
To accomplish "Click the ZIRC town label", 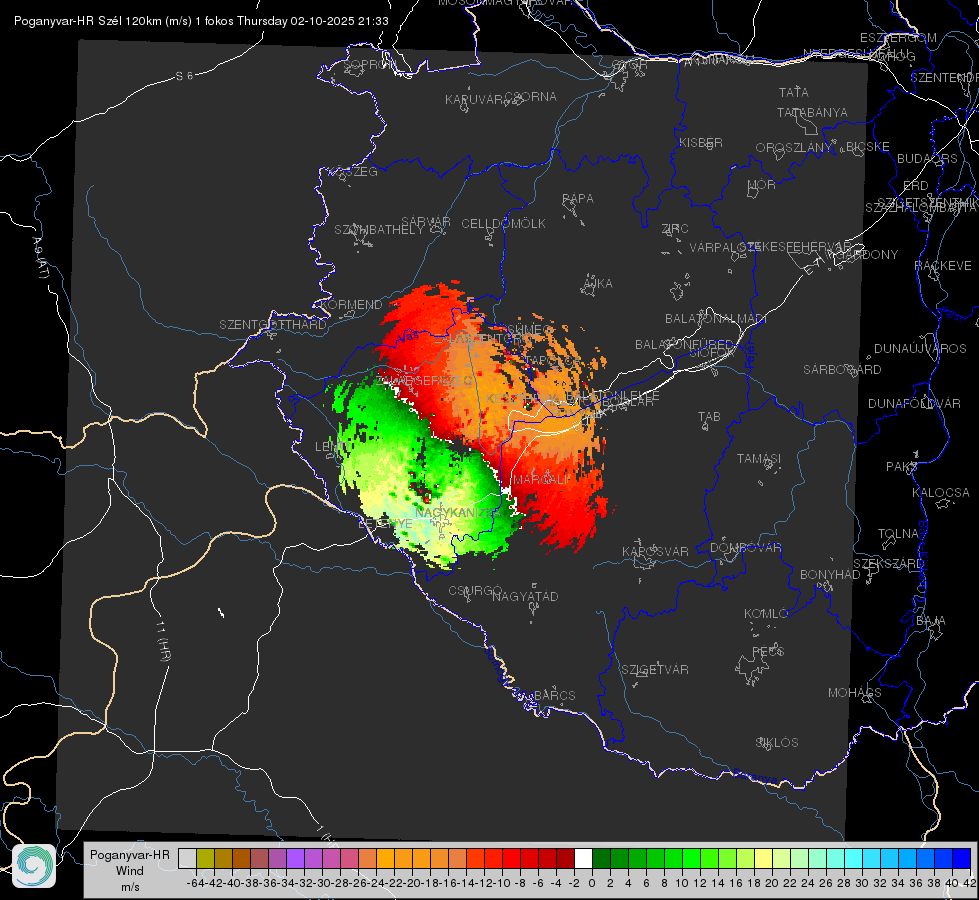I will (x=675, y=229).
